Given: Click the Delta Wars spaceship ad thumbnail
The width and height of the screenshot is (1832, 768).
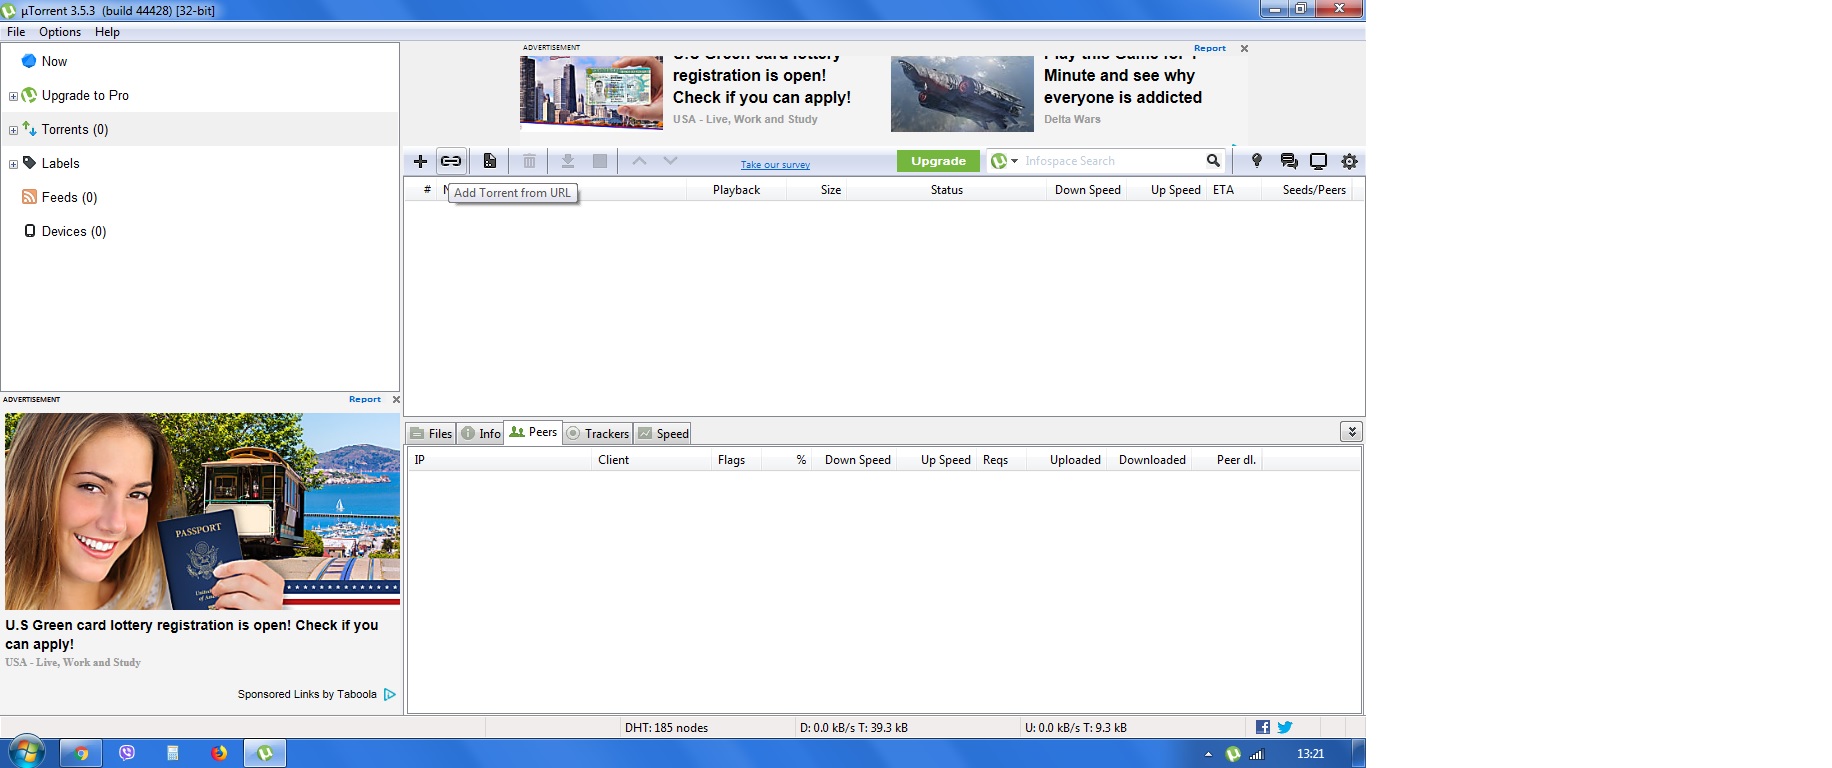Looking at the screenshot, I should [x=962, y=94].
